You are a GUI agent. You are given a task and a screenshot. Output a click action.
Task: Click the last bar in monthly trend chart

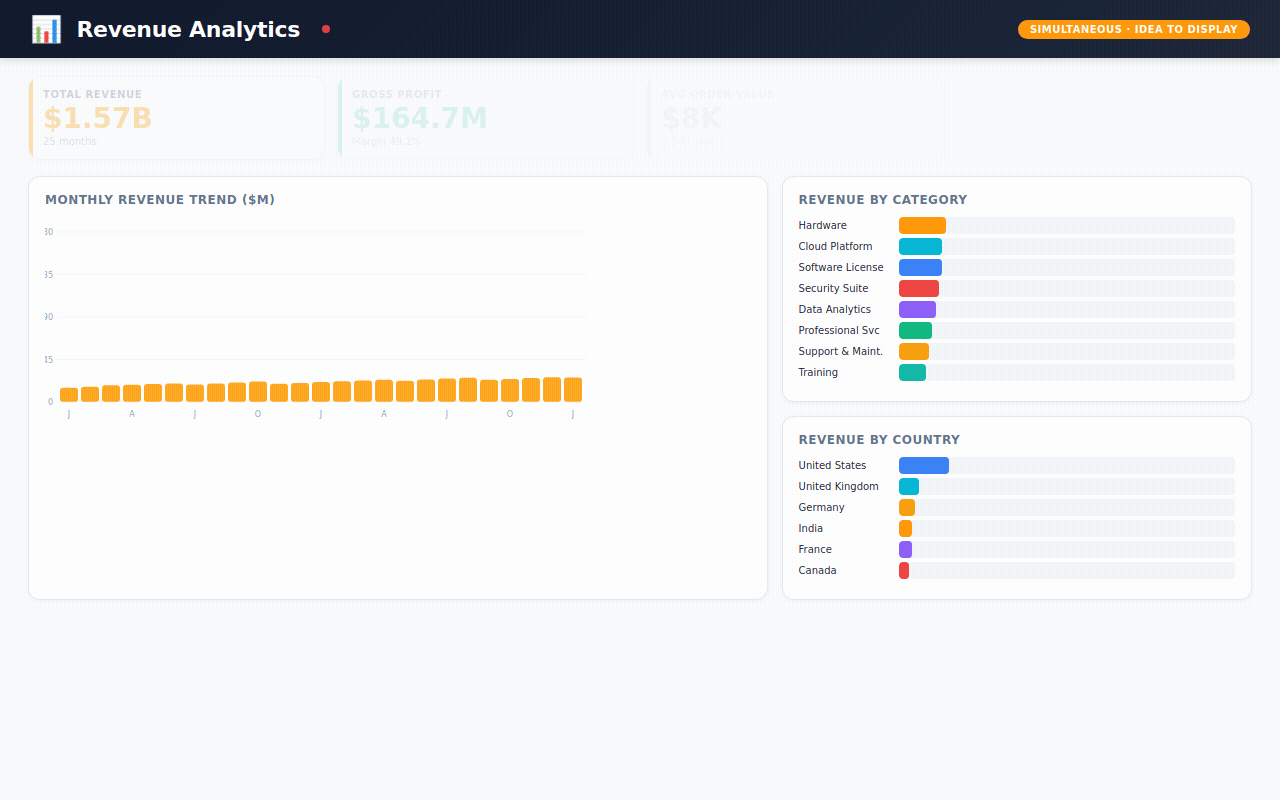click(572, 390)
